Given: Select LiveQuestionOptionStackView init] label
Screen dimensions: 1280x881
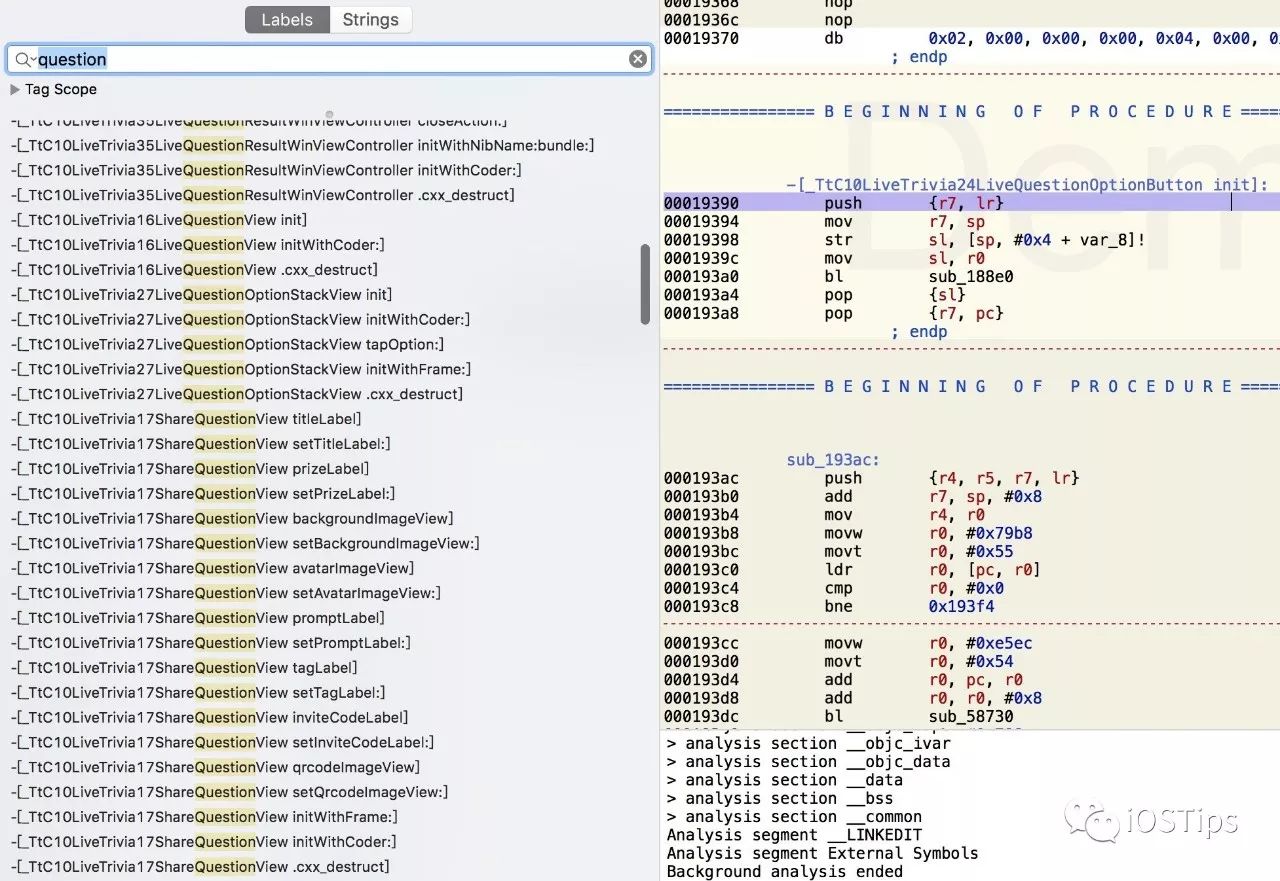Looking at the screenshot, I should click(201, 295).
